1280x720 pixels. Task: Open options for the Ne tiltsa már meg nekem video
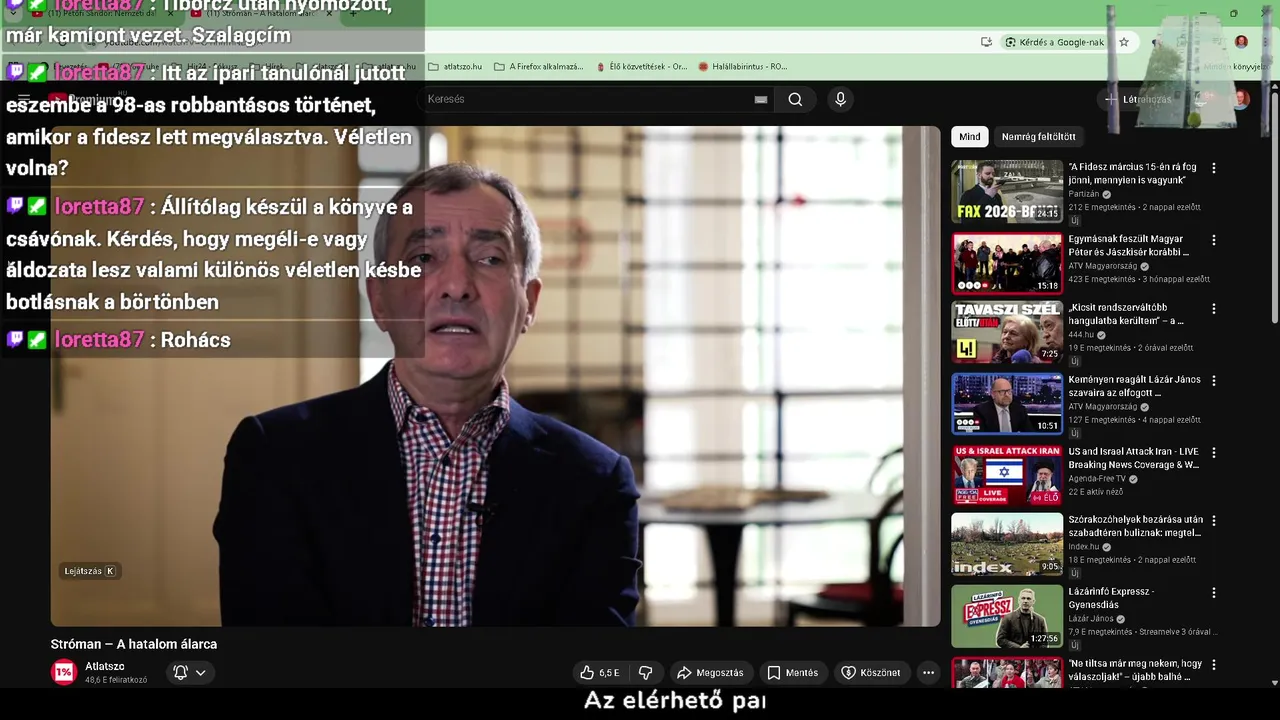click(1214, 665)
